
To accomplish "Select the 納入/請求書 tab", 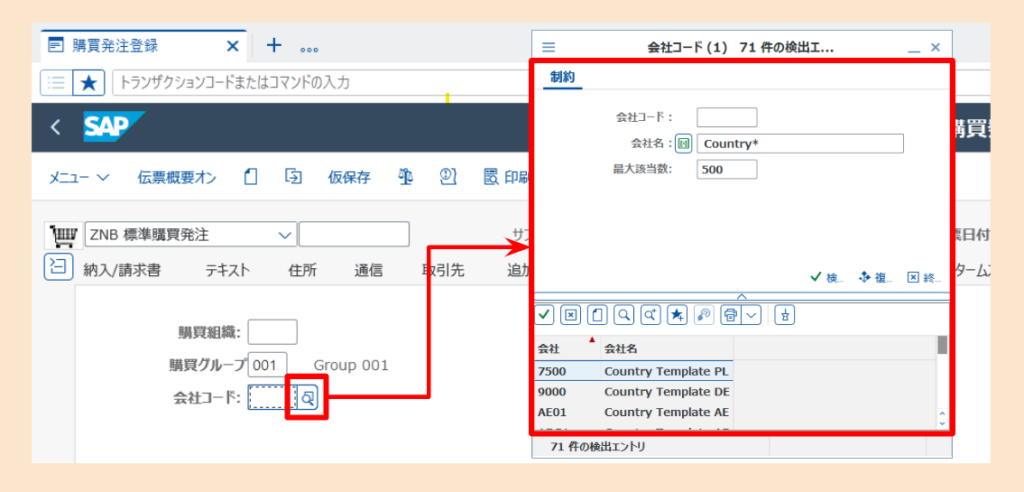I will pyautogui.click(x=122, y=270).
